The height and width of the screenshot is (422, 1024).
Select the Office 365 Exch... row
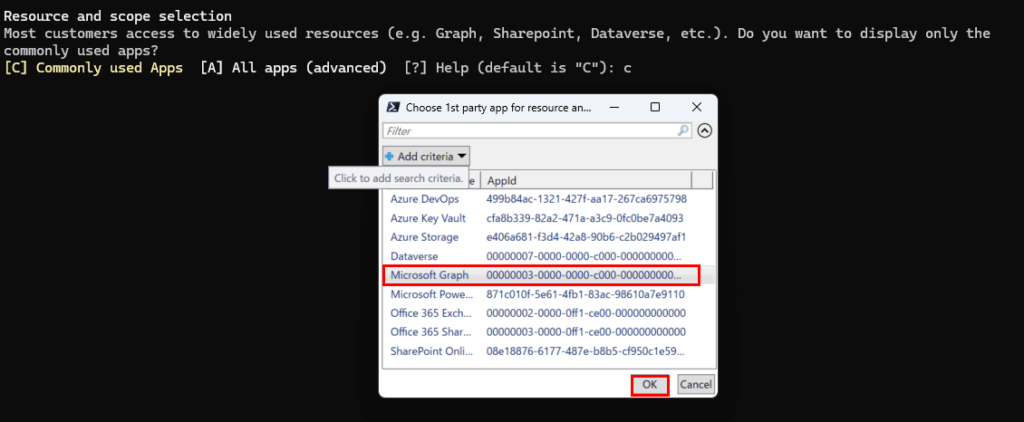pos(549,313)
